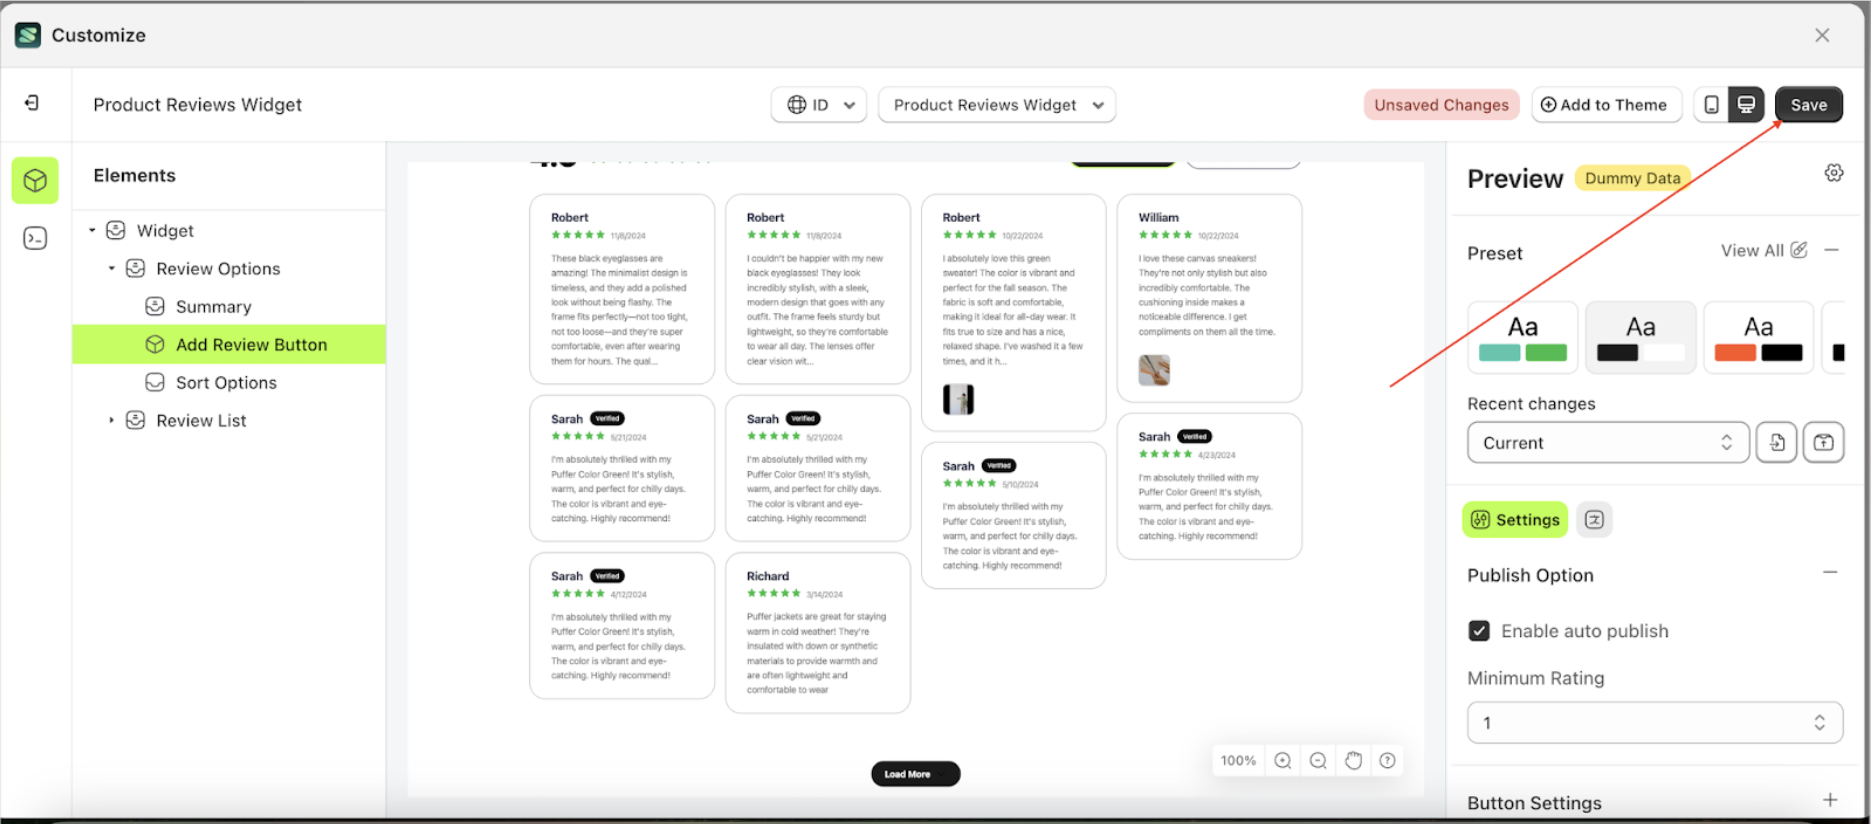
Task: Open the sweater review photo thumbnail
Action: [x=958, y=399]
